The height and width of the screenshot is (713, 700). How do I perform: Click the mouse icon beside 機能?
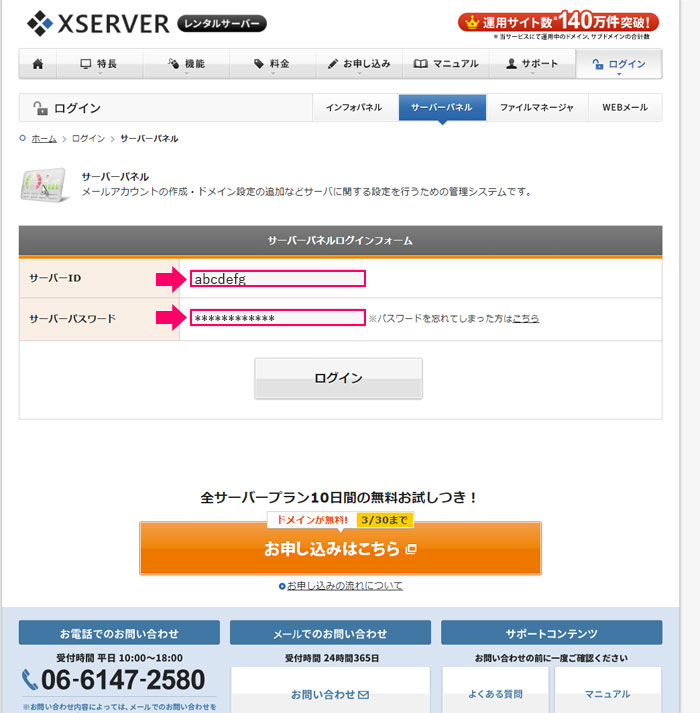click(x=173, y=64)
